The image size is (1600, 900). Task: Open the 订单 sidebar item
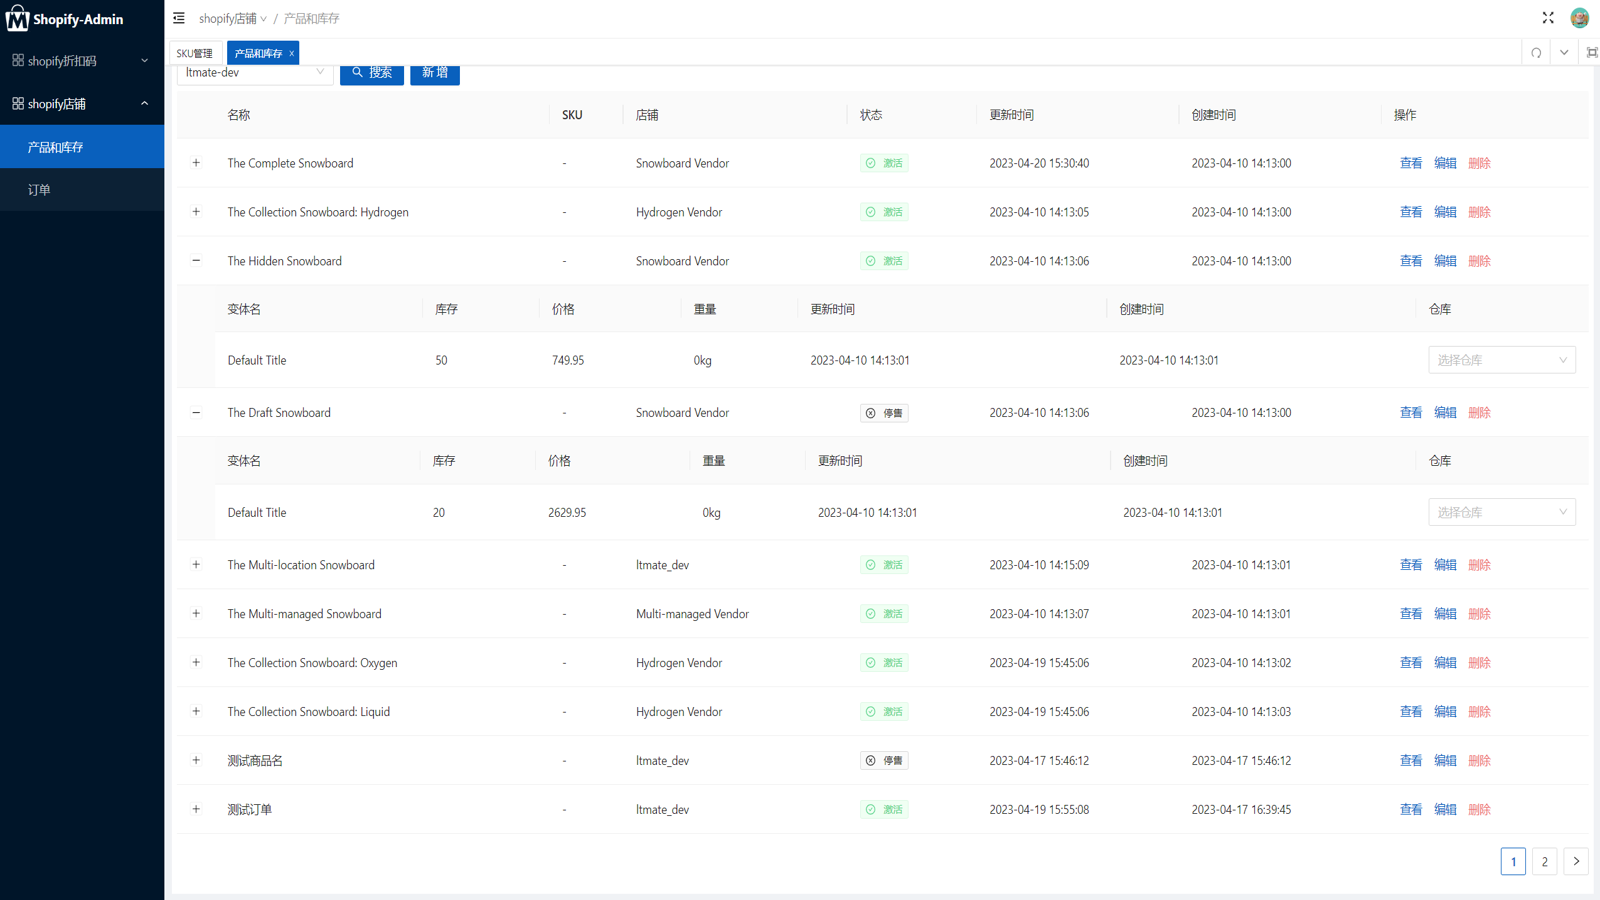[x=82, y=190]
